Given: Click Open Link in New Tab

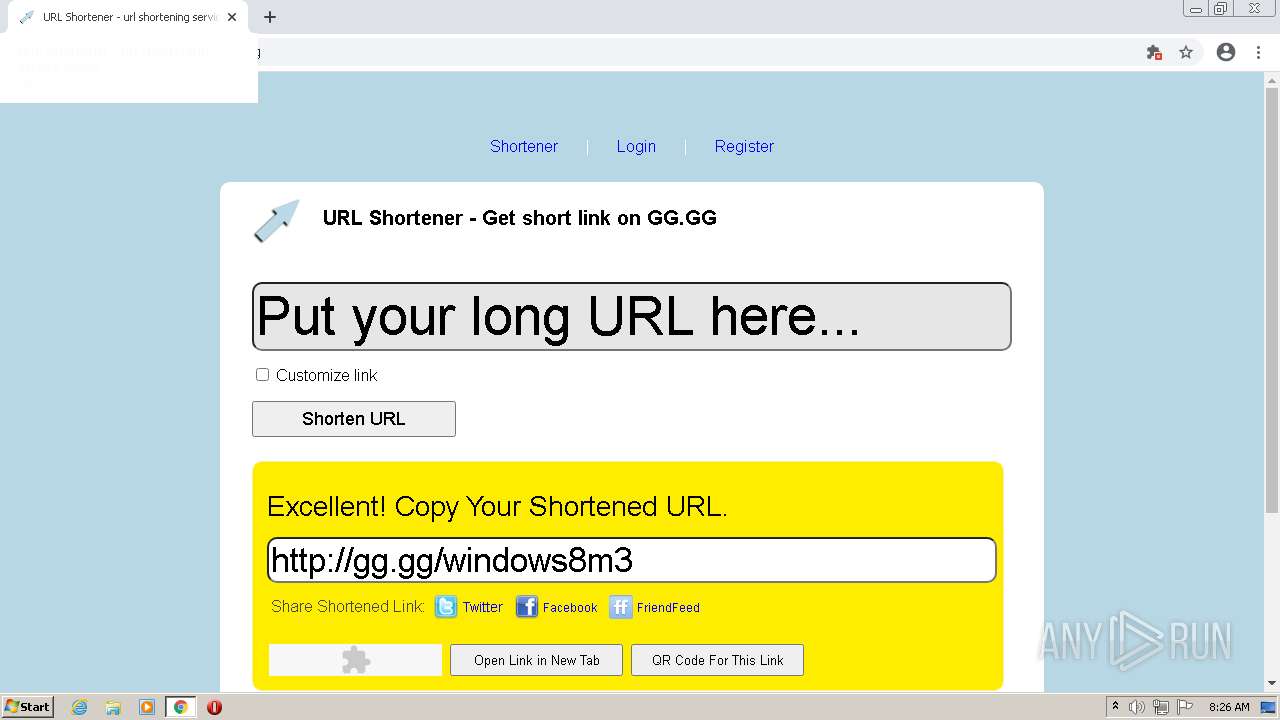Looking at the screenshot, I should tap(537, 660).
